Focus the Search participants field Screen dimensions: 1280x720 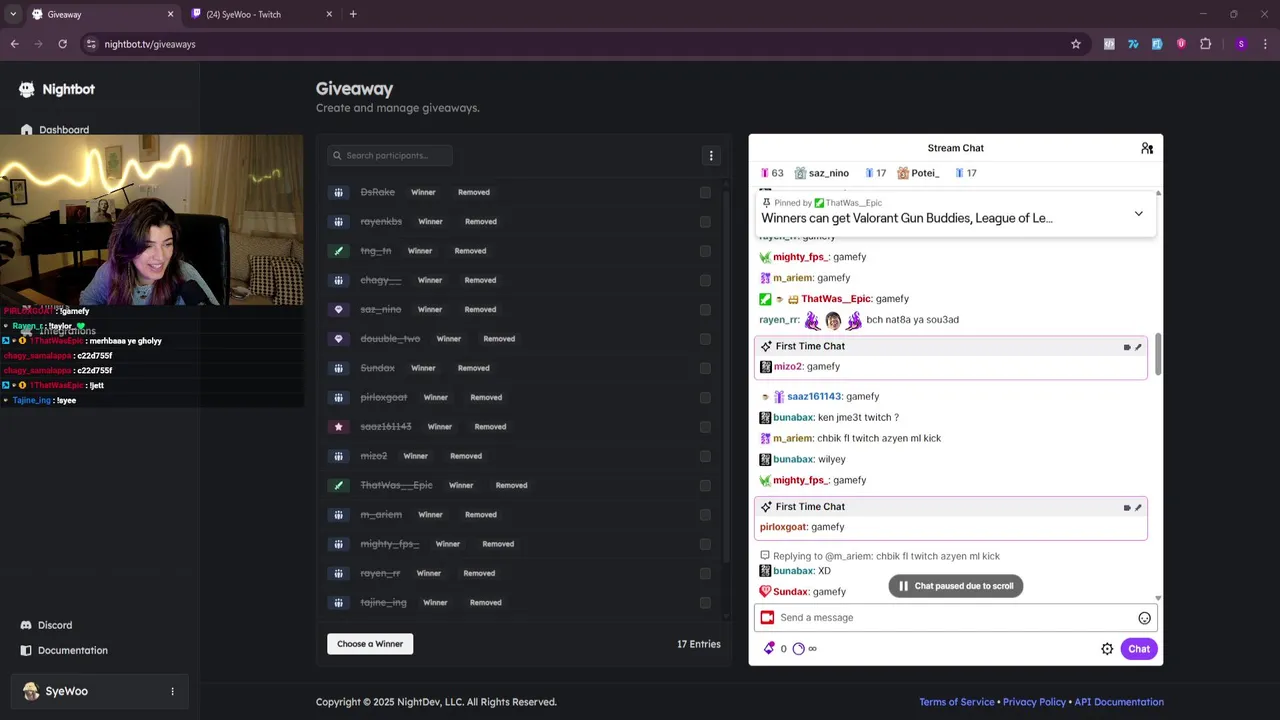coord(390,156)
